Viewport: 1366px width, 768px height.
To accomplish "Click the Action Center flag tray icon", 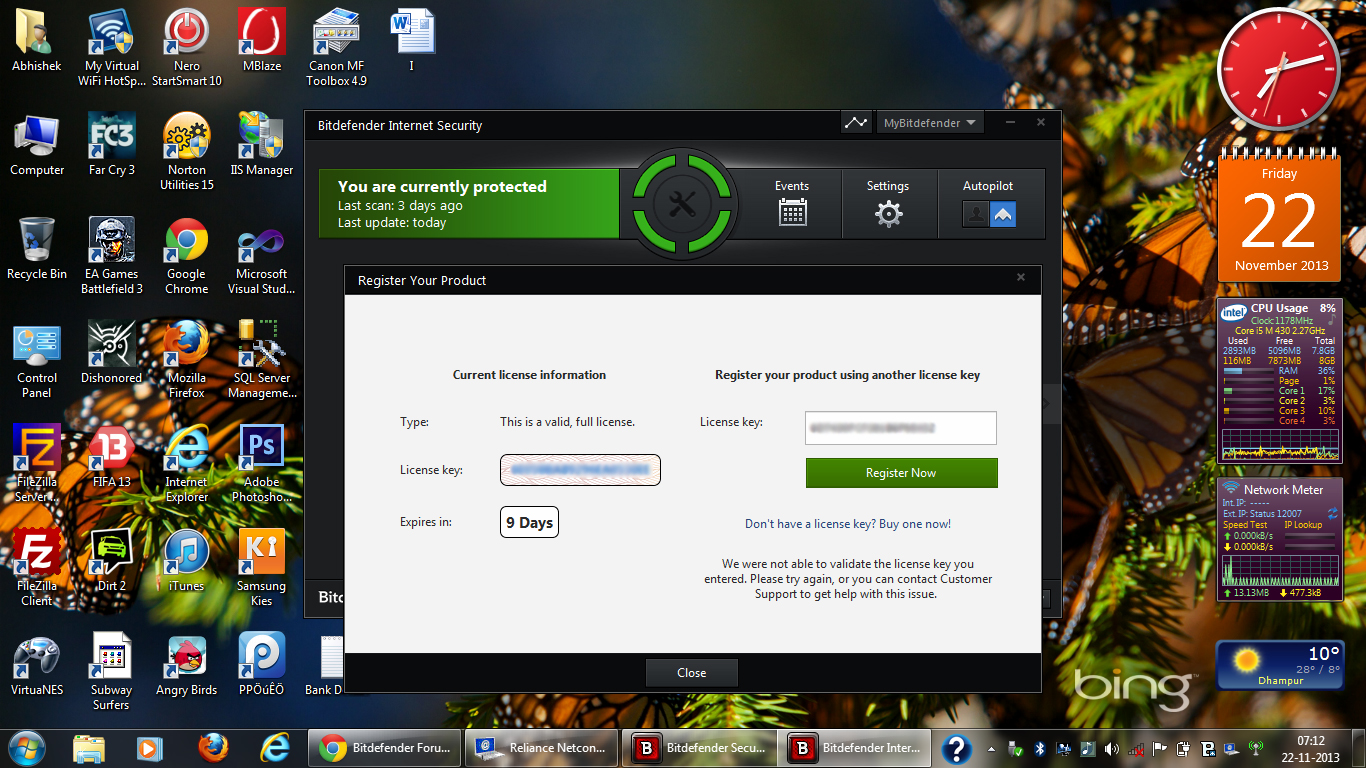I will 1159,748.
